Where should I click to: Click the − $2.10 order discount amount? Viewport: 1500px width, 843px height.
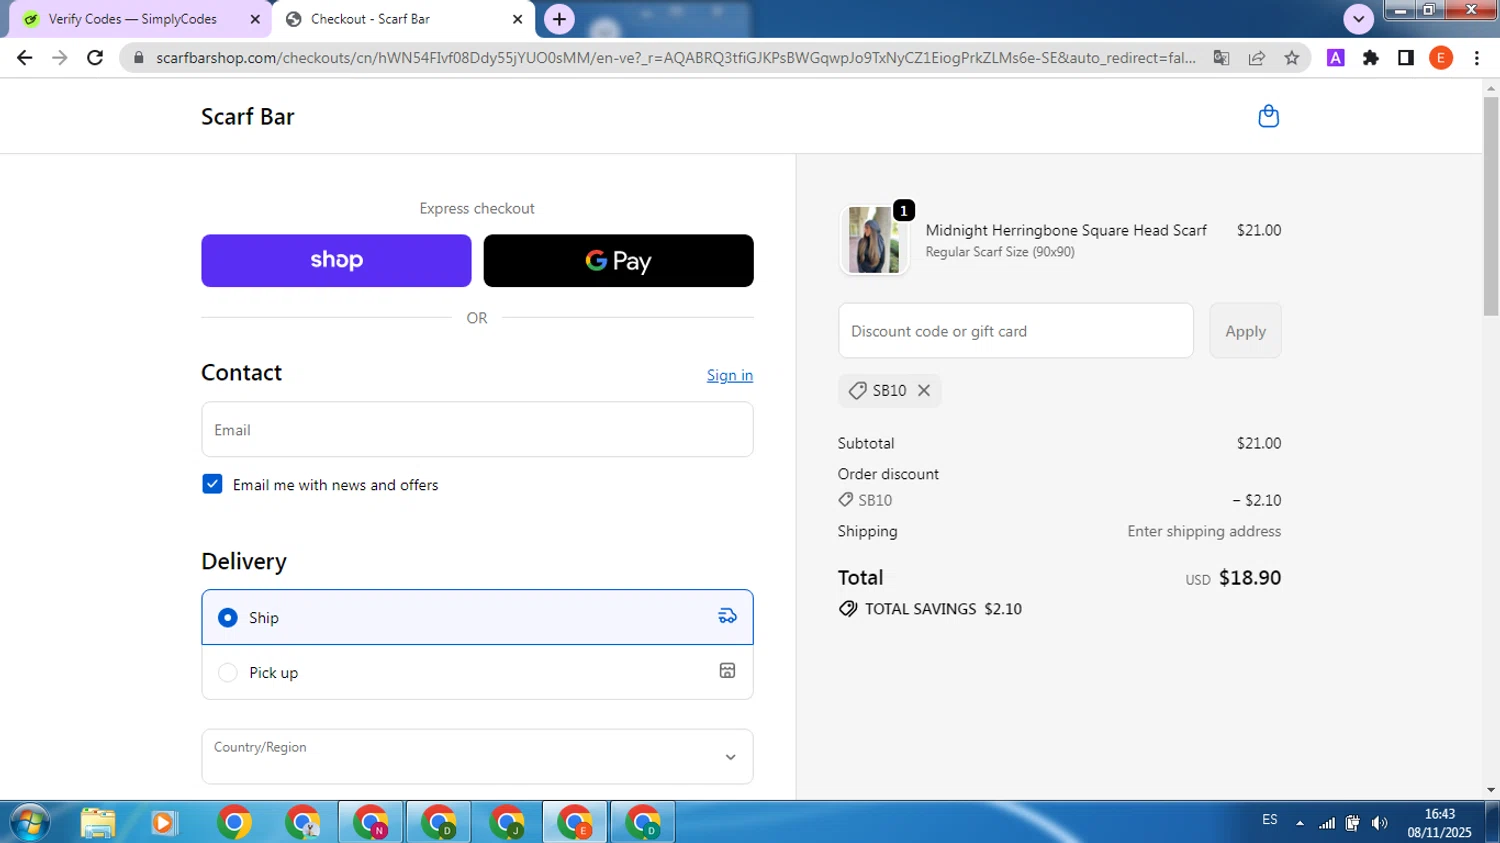pyautogui.click(x=1257, y=500)
